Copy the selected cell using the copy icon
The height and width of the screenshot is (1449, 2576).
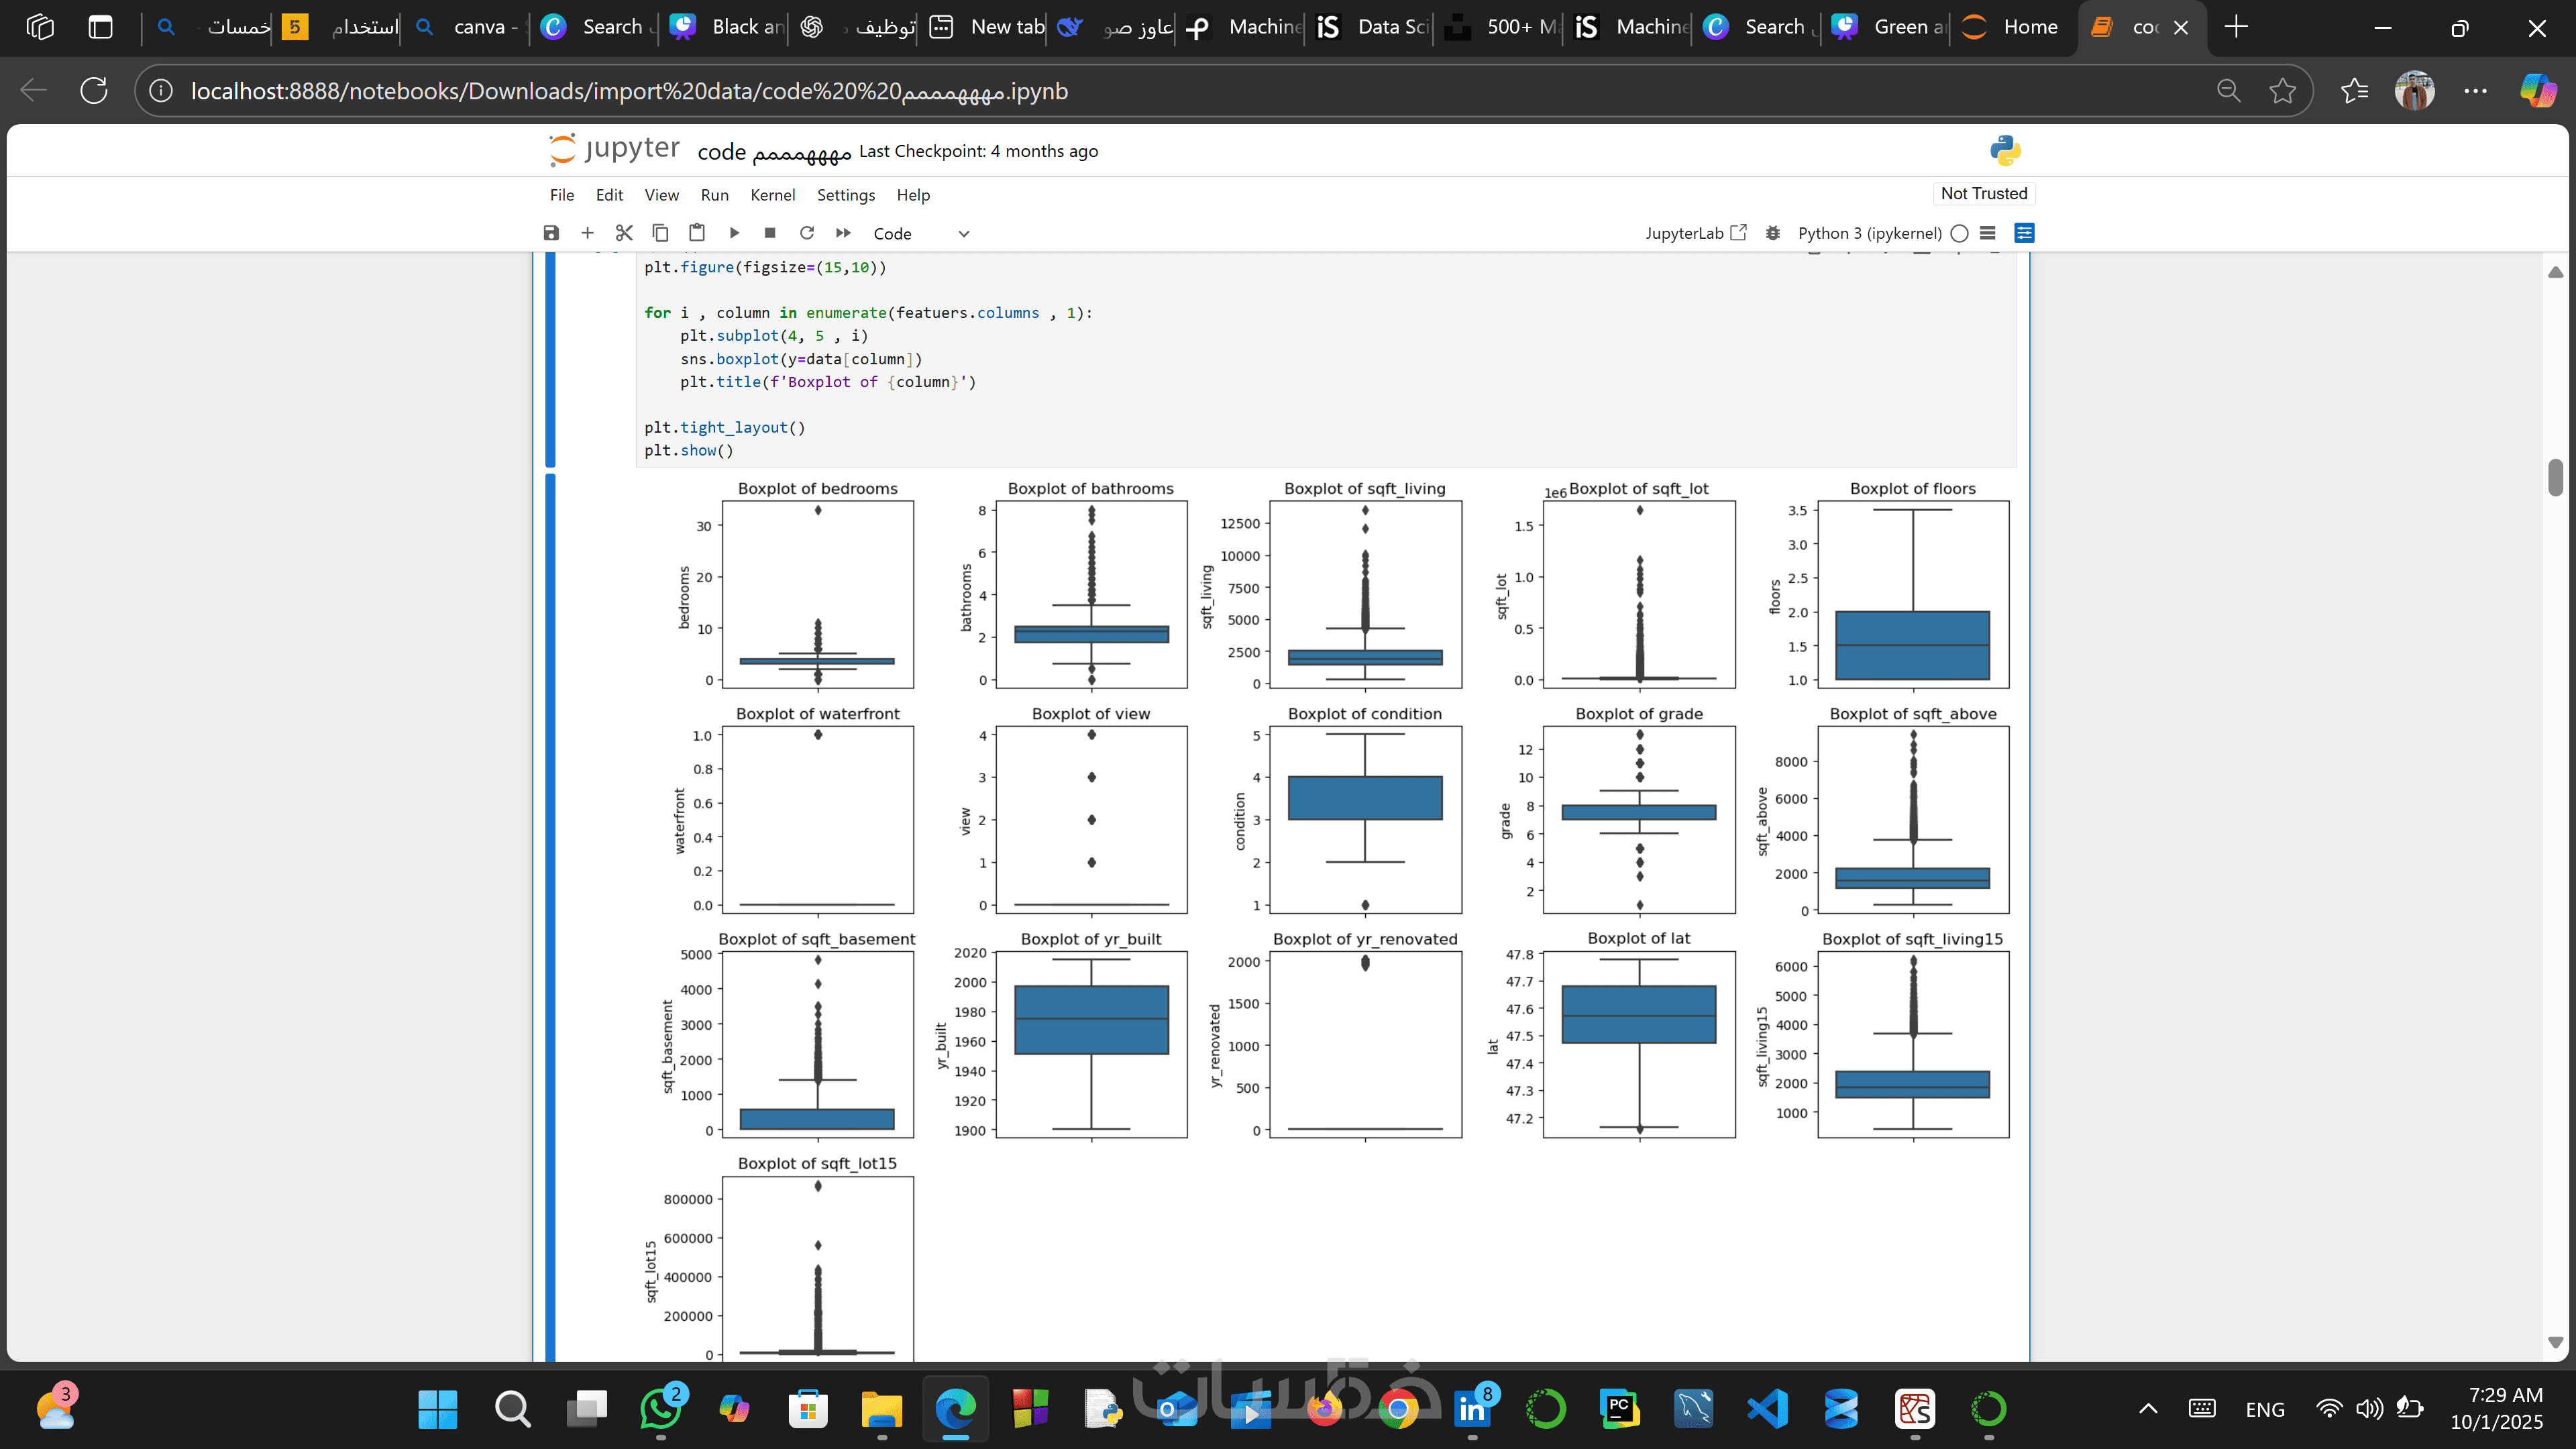point(660,233)
